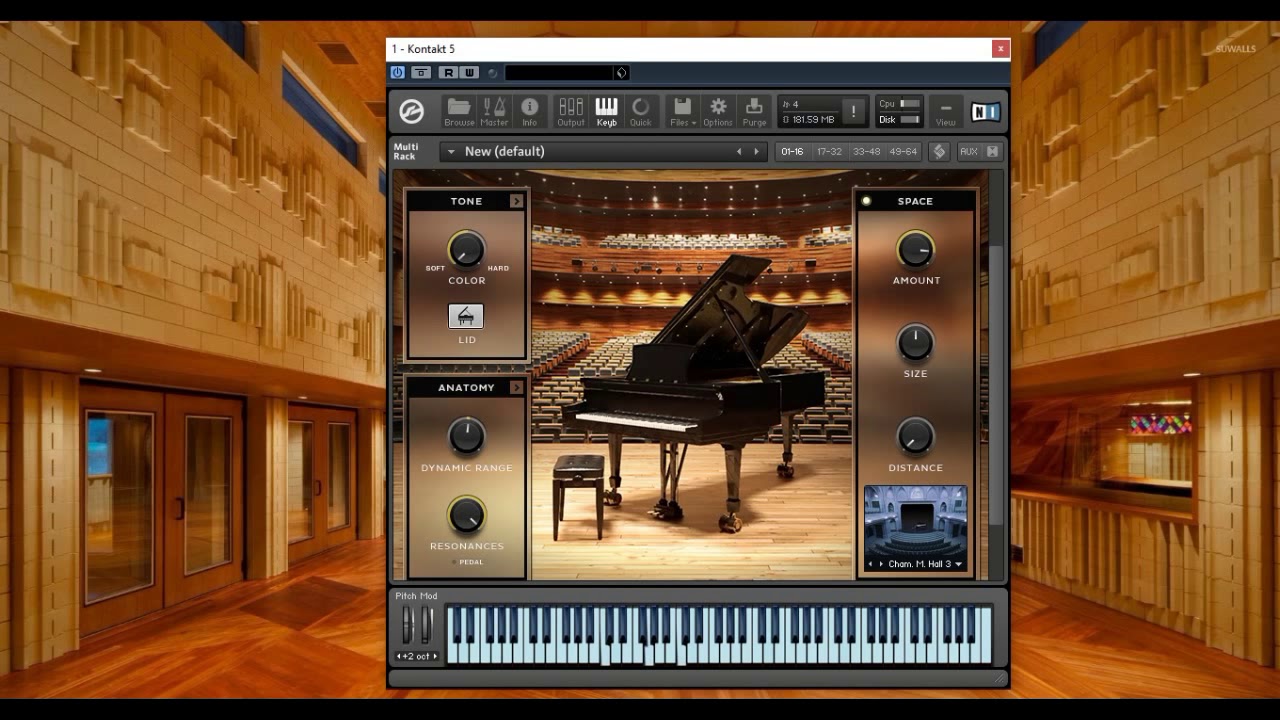Viewport: 1280px width, 720px height.
Task: Click the Kontakt view minimize icon
Action: [x=945, y=112]
